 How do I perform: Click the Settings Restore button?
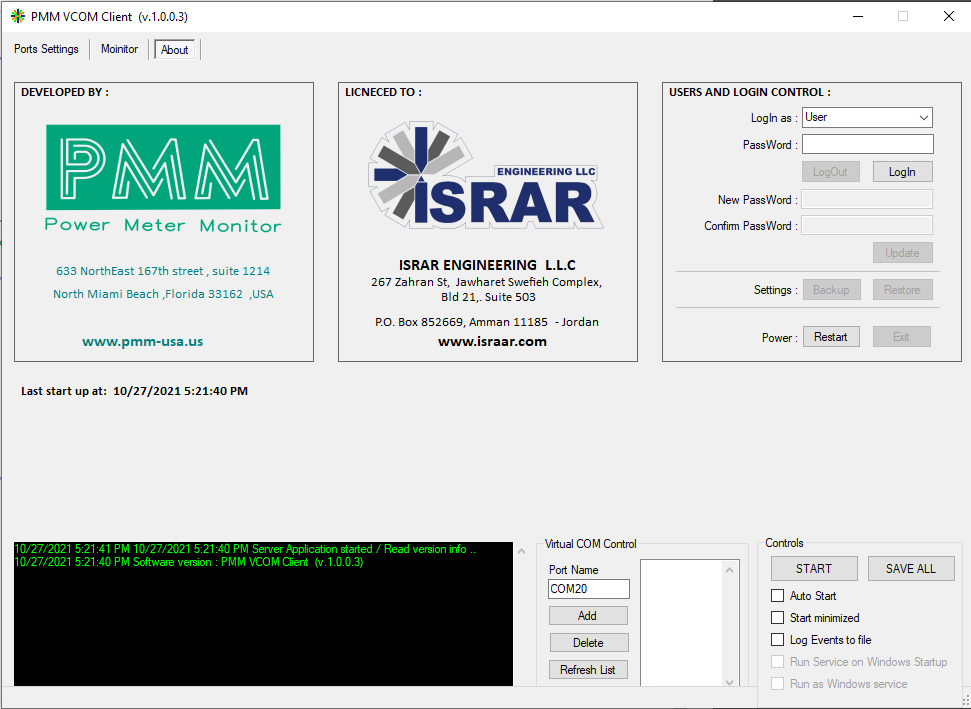(902, 289)
